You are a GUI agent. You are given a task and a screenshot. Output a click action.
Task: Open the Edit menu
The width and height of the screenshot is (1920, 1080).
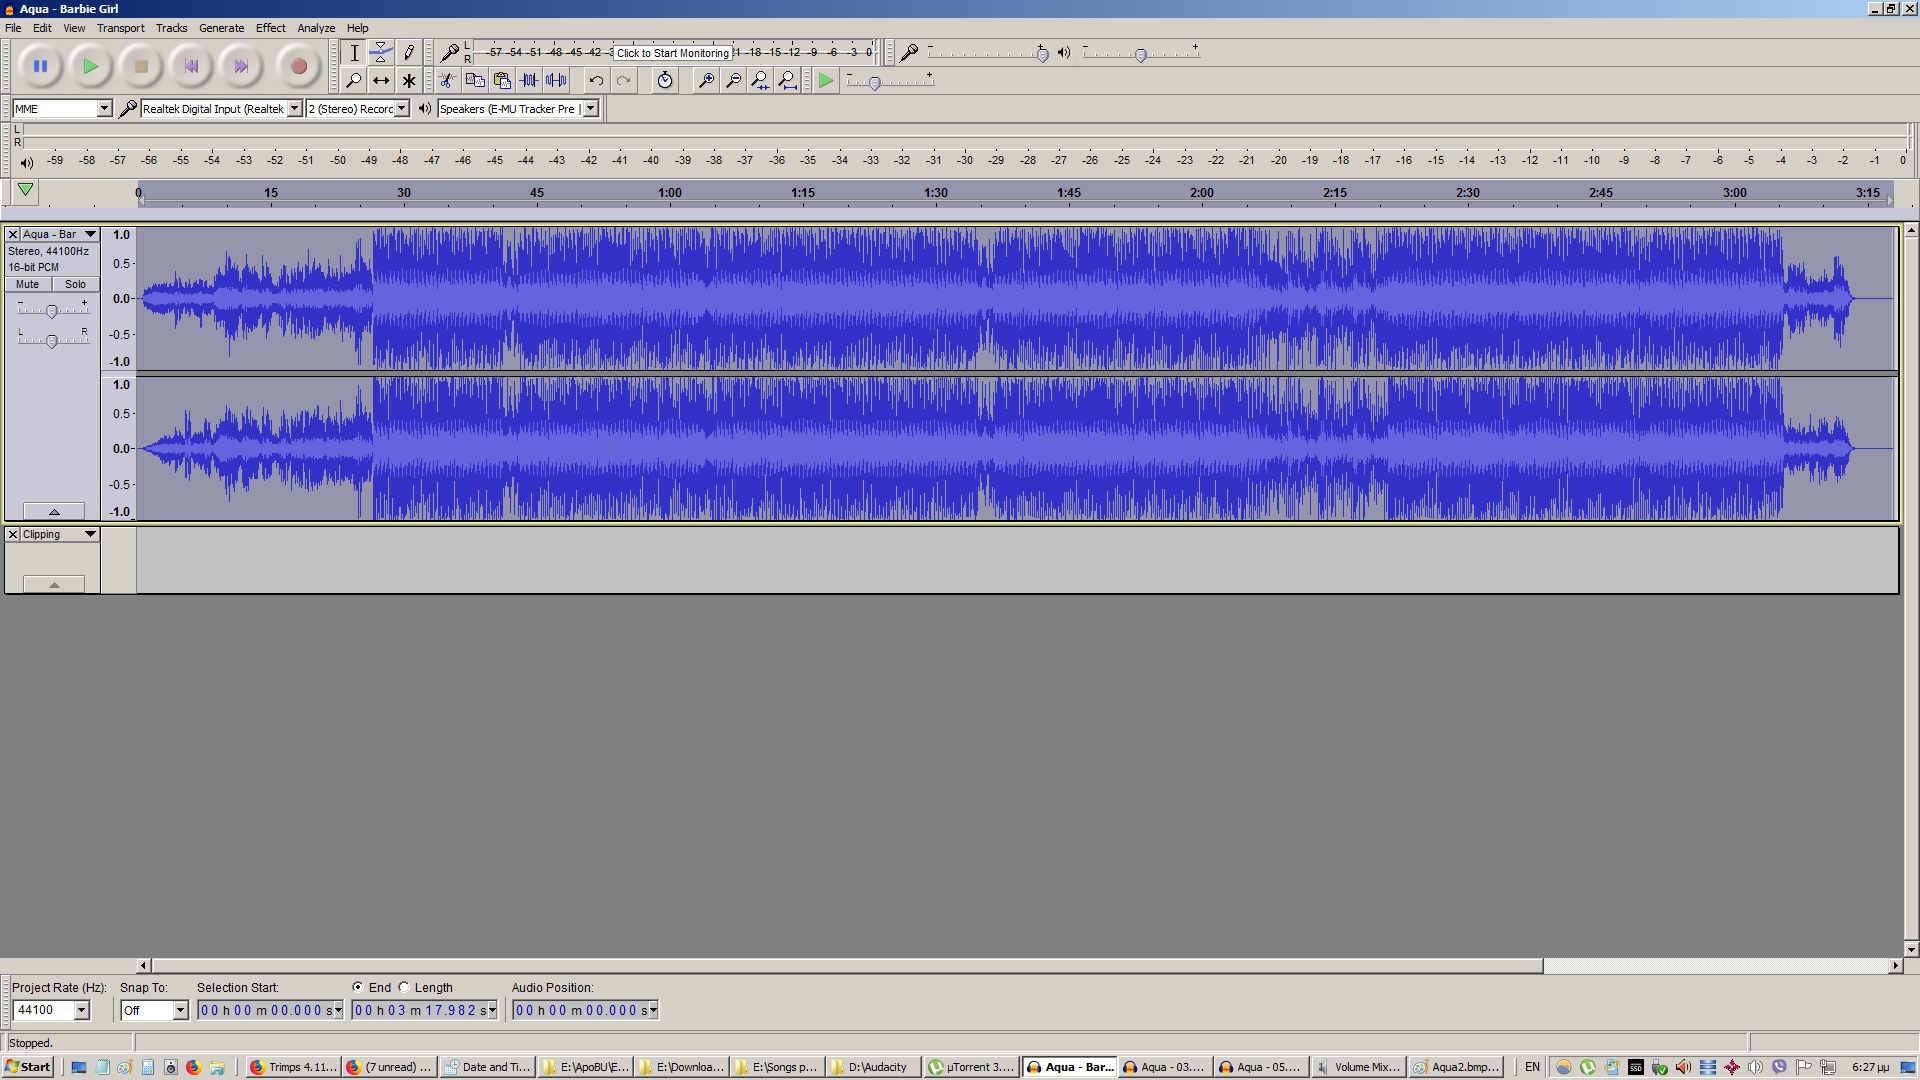pyautogui.click(x=42, y=28)
